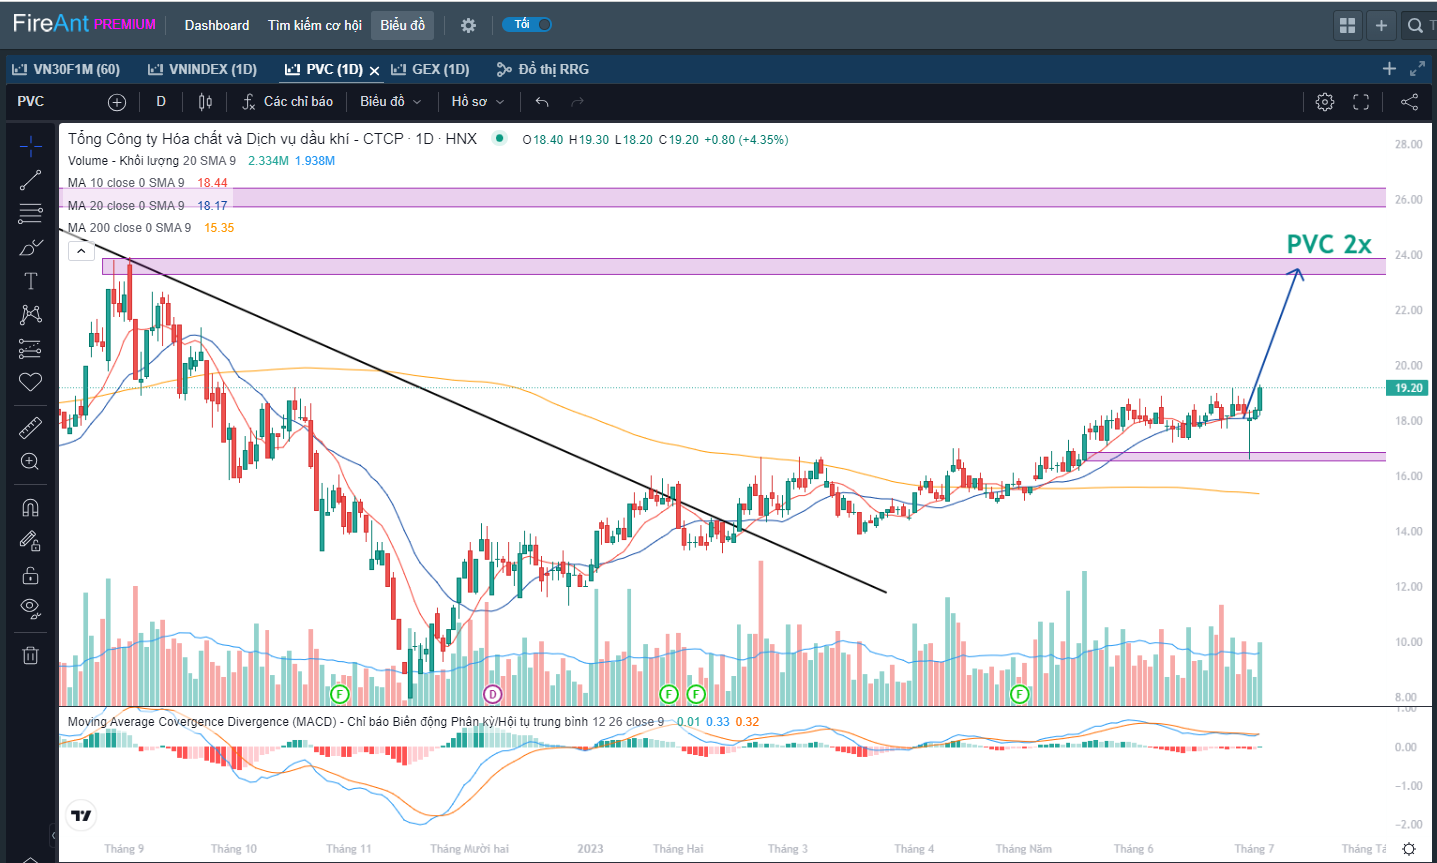Click the TradingView logo on the chart

click(82, 816)
